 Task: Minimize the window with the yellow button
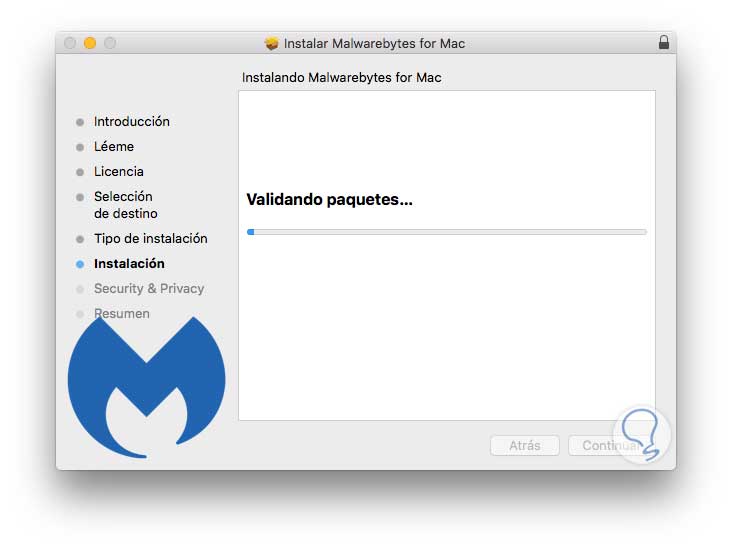click(90, 43)
